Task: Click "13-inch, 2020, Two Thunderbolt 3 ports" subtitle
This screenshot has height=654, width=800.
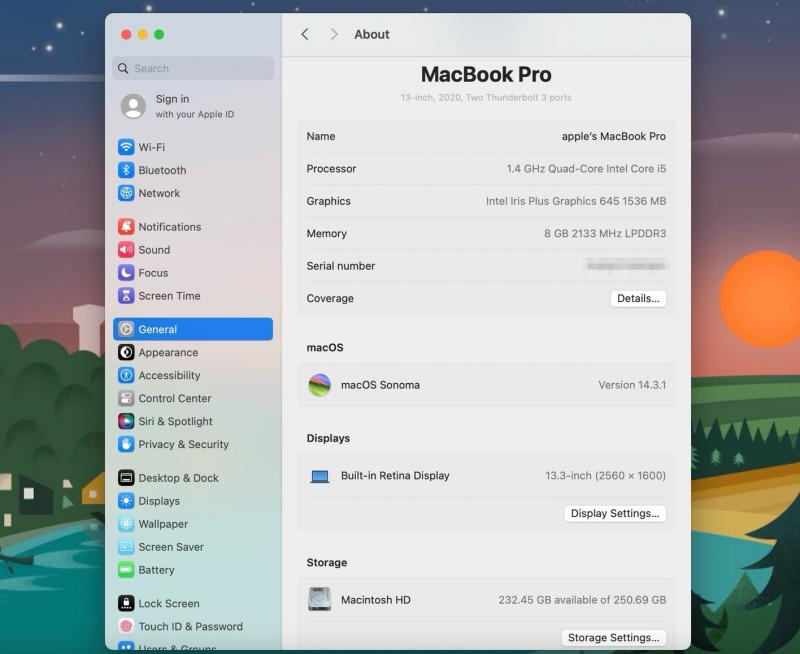Action: pos(486,97)
